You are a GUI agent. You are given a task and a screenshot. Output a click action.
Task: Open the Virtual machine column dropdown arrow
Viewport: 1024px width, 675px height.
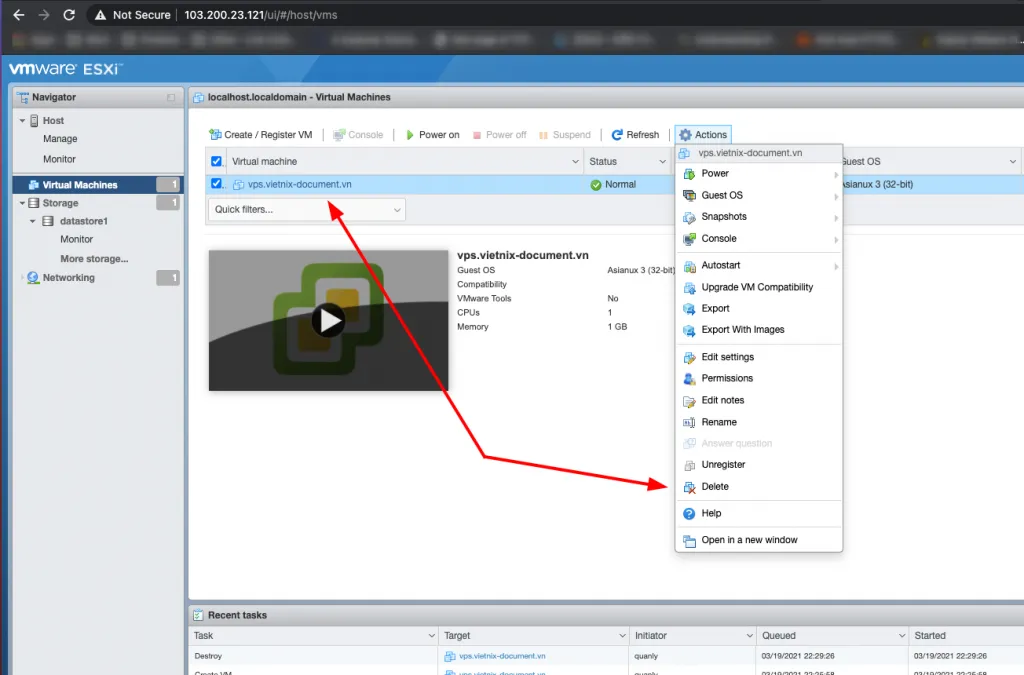[x=575, y=161]
